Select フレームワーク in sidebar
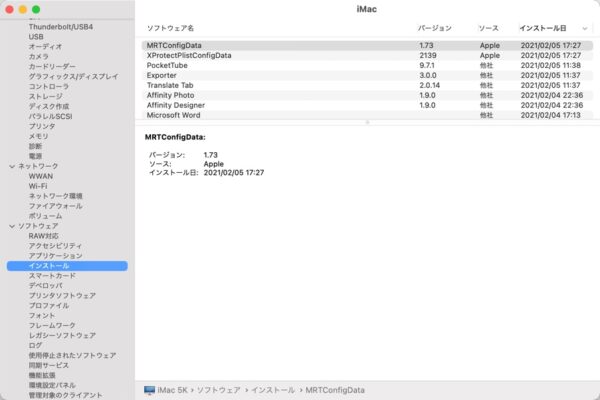 (x=52, y=325)
